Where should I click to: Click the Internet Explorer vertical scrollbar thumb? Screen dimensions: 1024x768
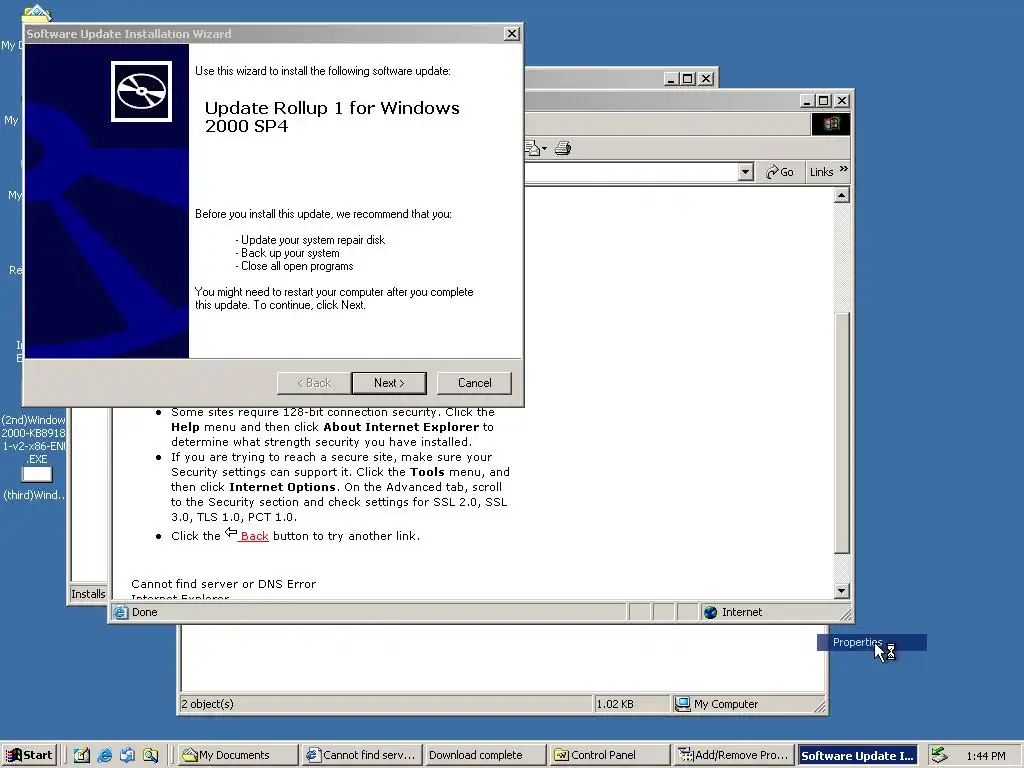pos(842,434)
